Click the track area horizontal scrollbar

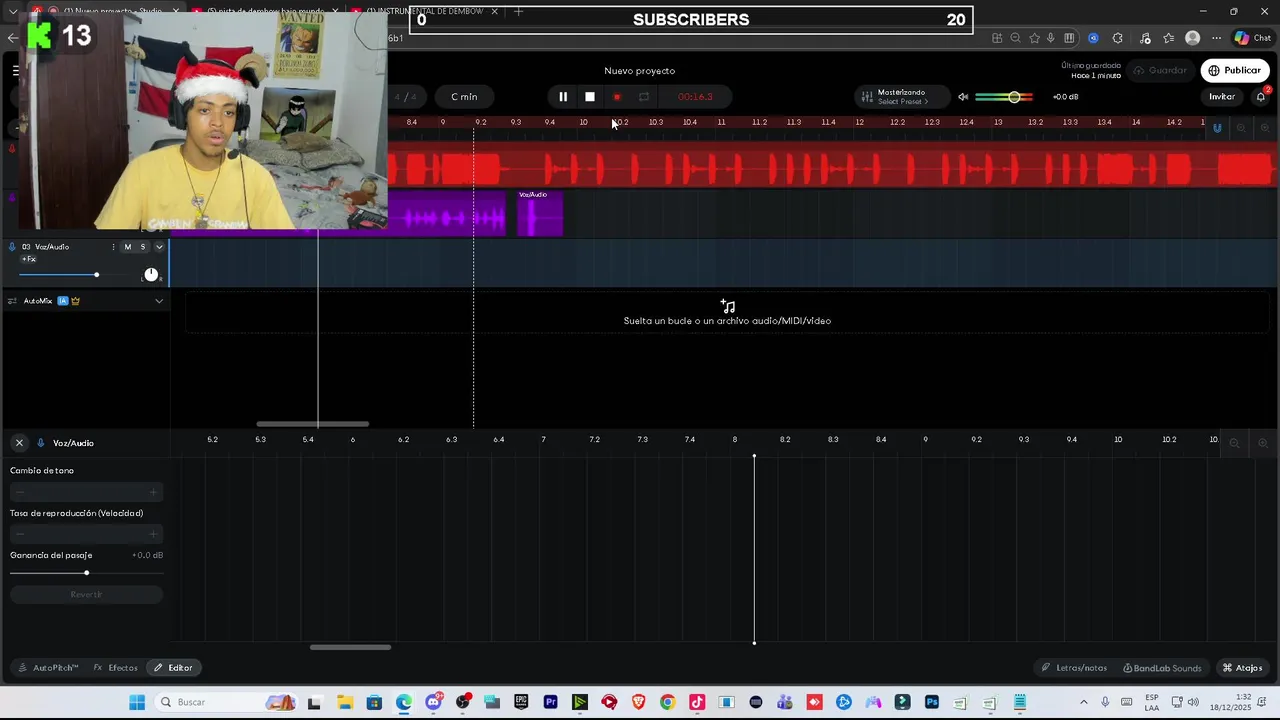coord(312,424)
